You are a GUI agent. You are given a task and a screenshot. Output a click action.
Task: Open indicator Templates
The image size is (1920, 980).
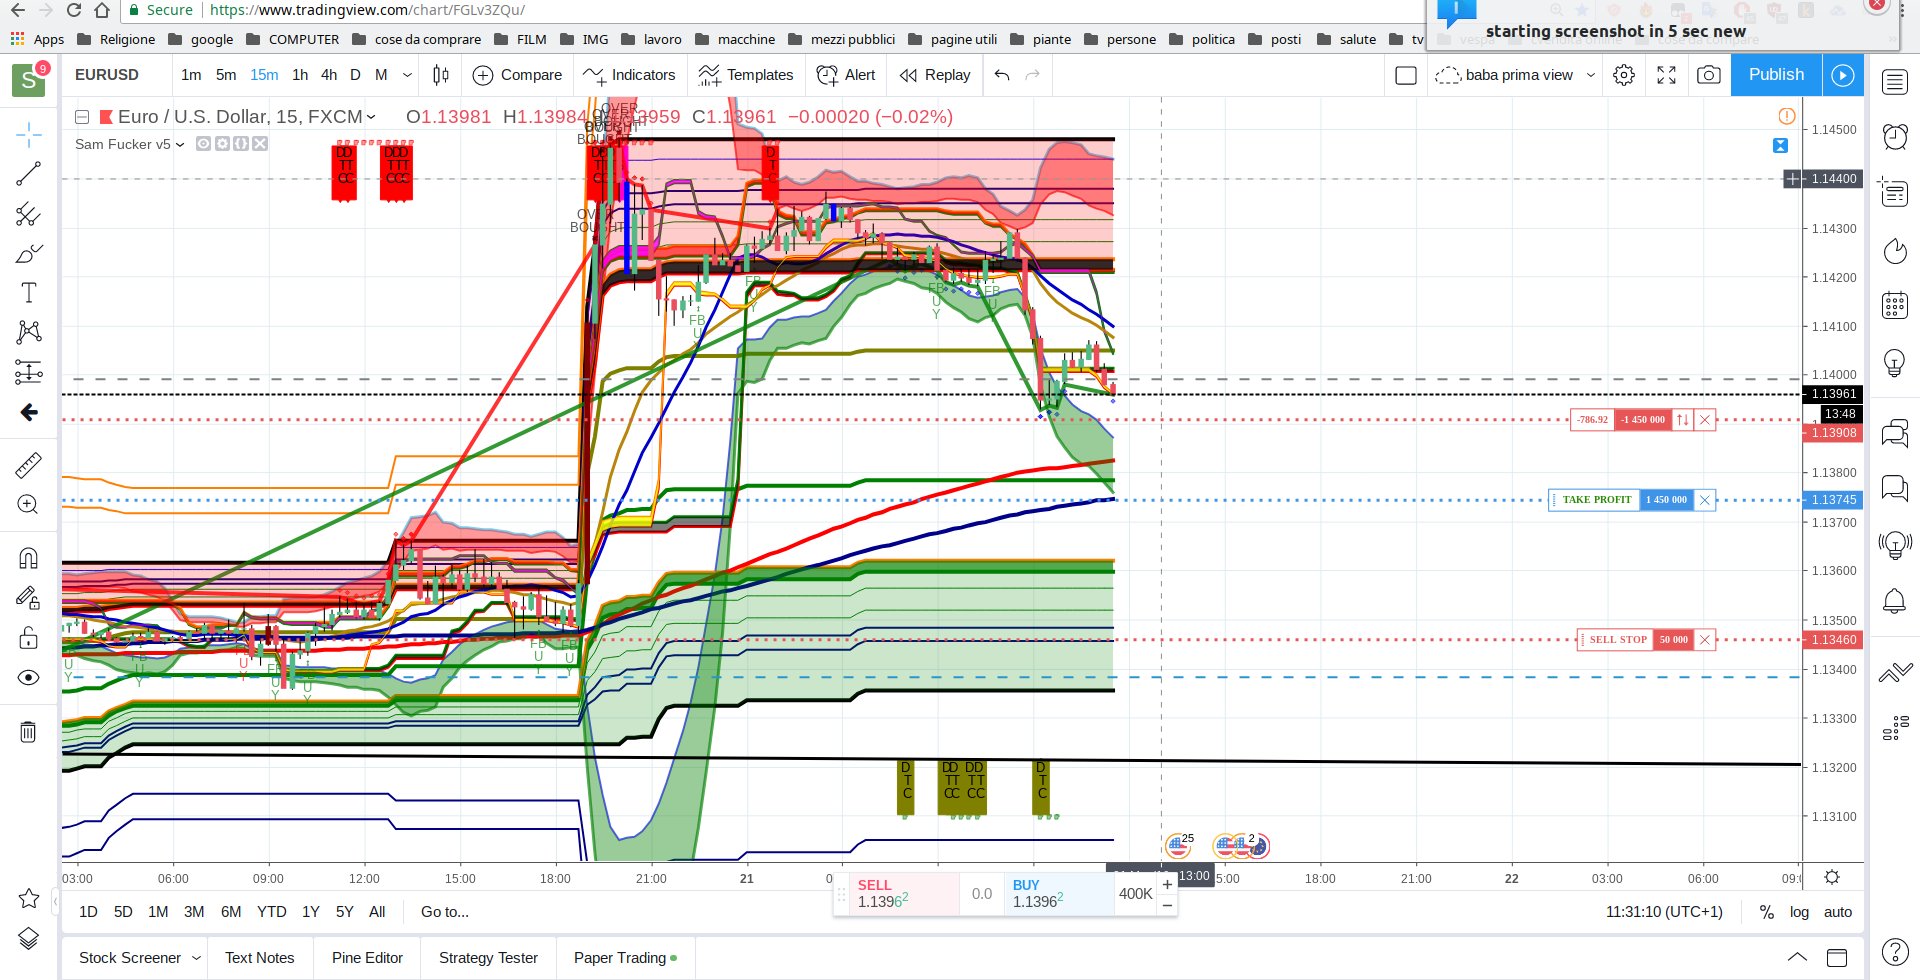click(745, 75)
